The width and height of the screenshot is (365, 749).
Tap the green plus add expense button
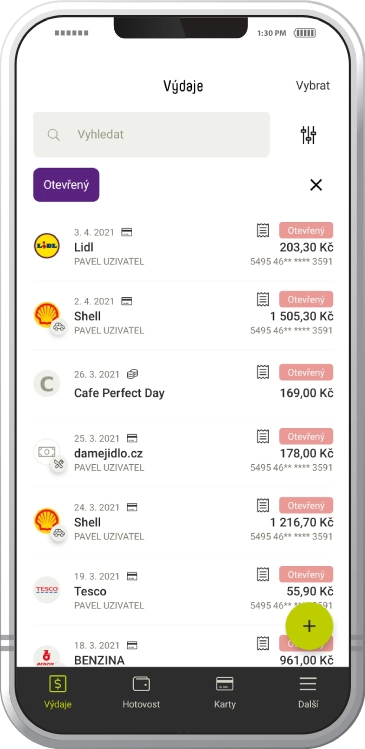click(309, 626)
